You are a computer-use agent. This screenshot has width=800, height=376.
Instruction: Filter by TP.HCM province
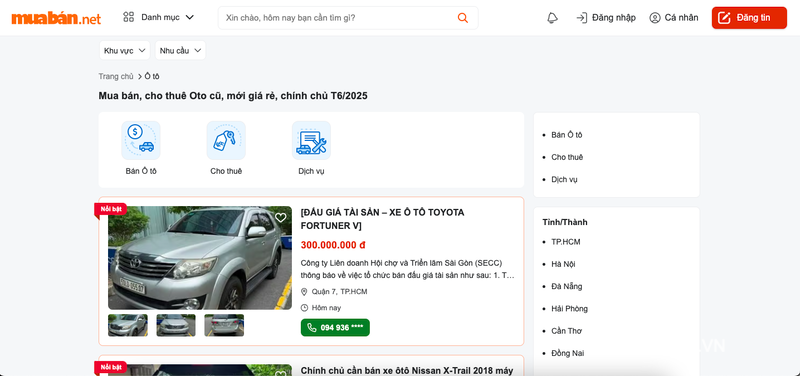566,242
